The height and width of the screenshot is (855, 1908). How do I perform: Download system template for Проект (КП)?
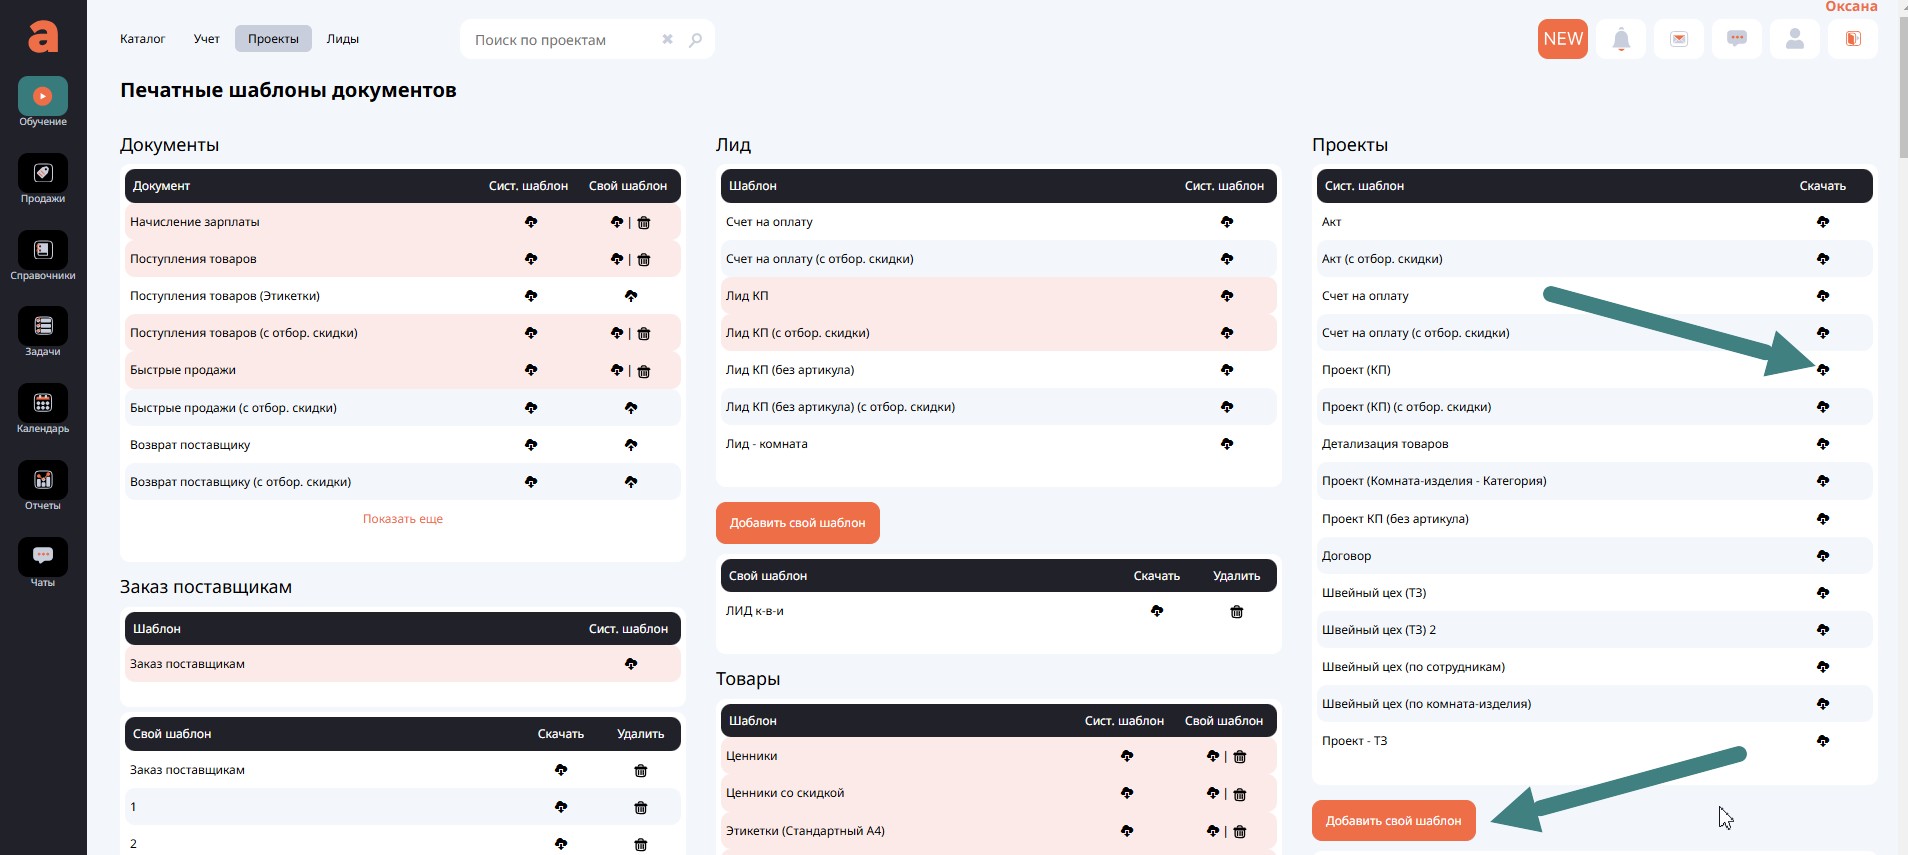tap(1822, 370)
